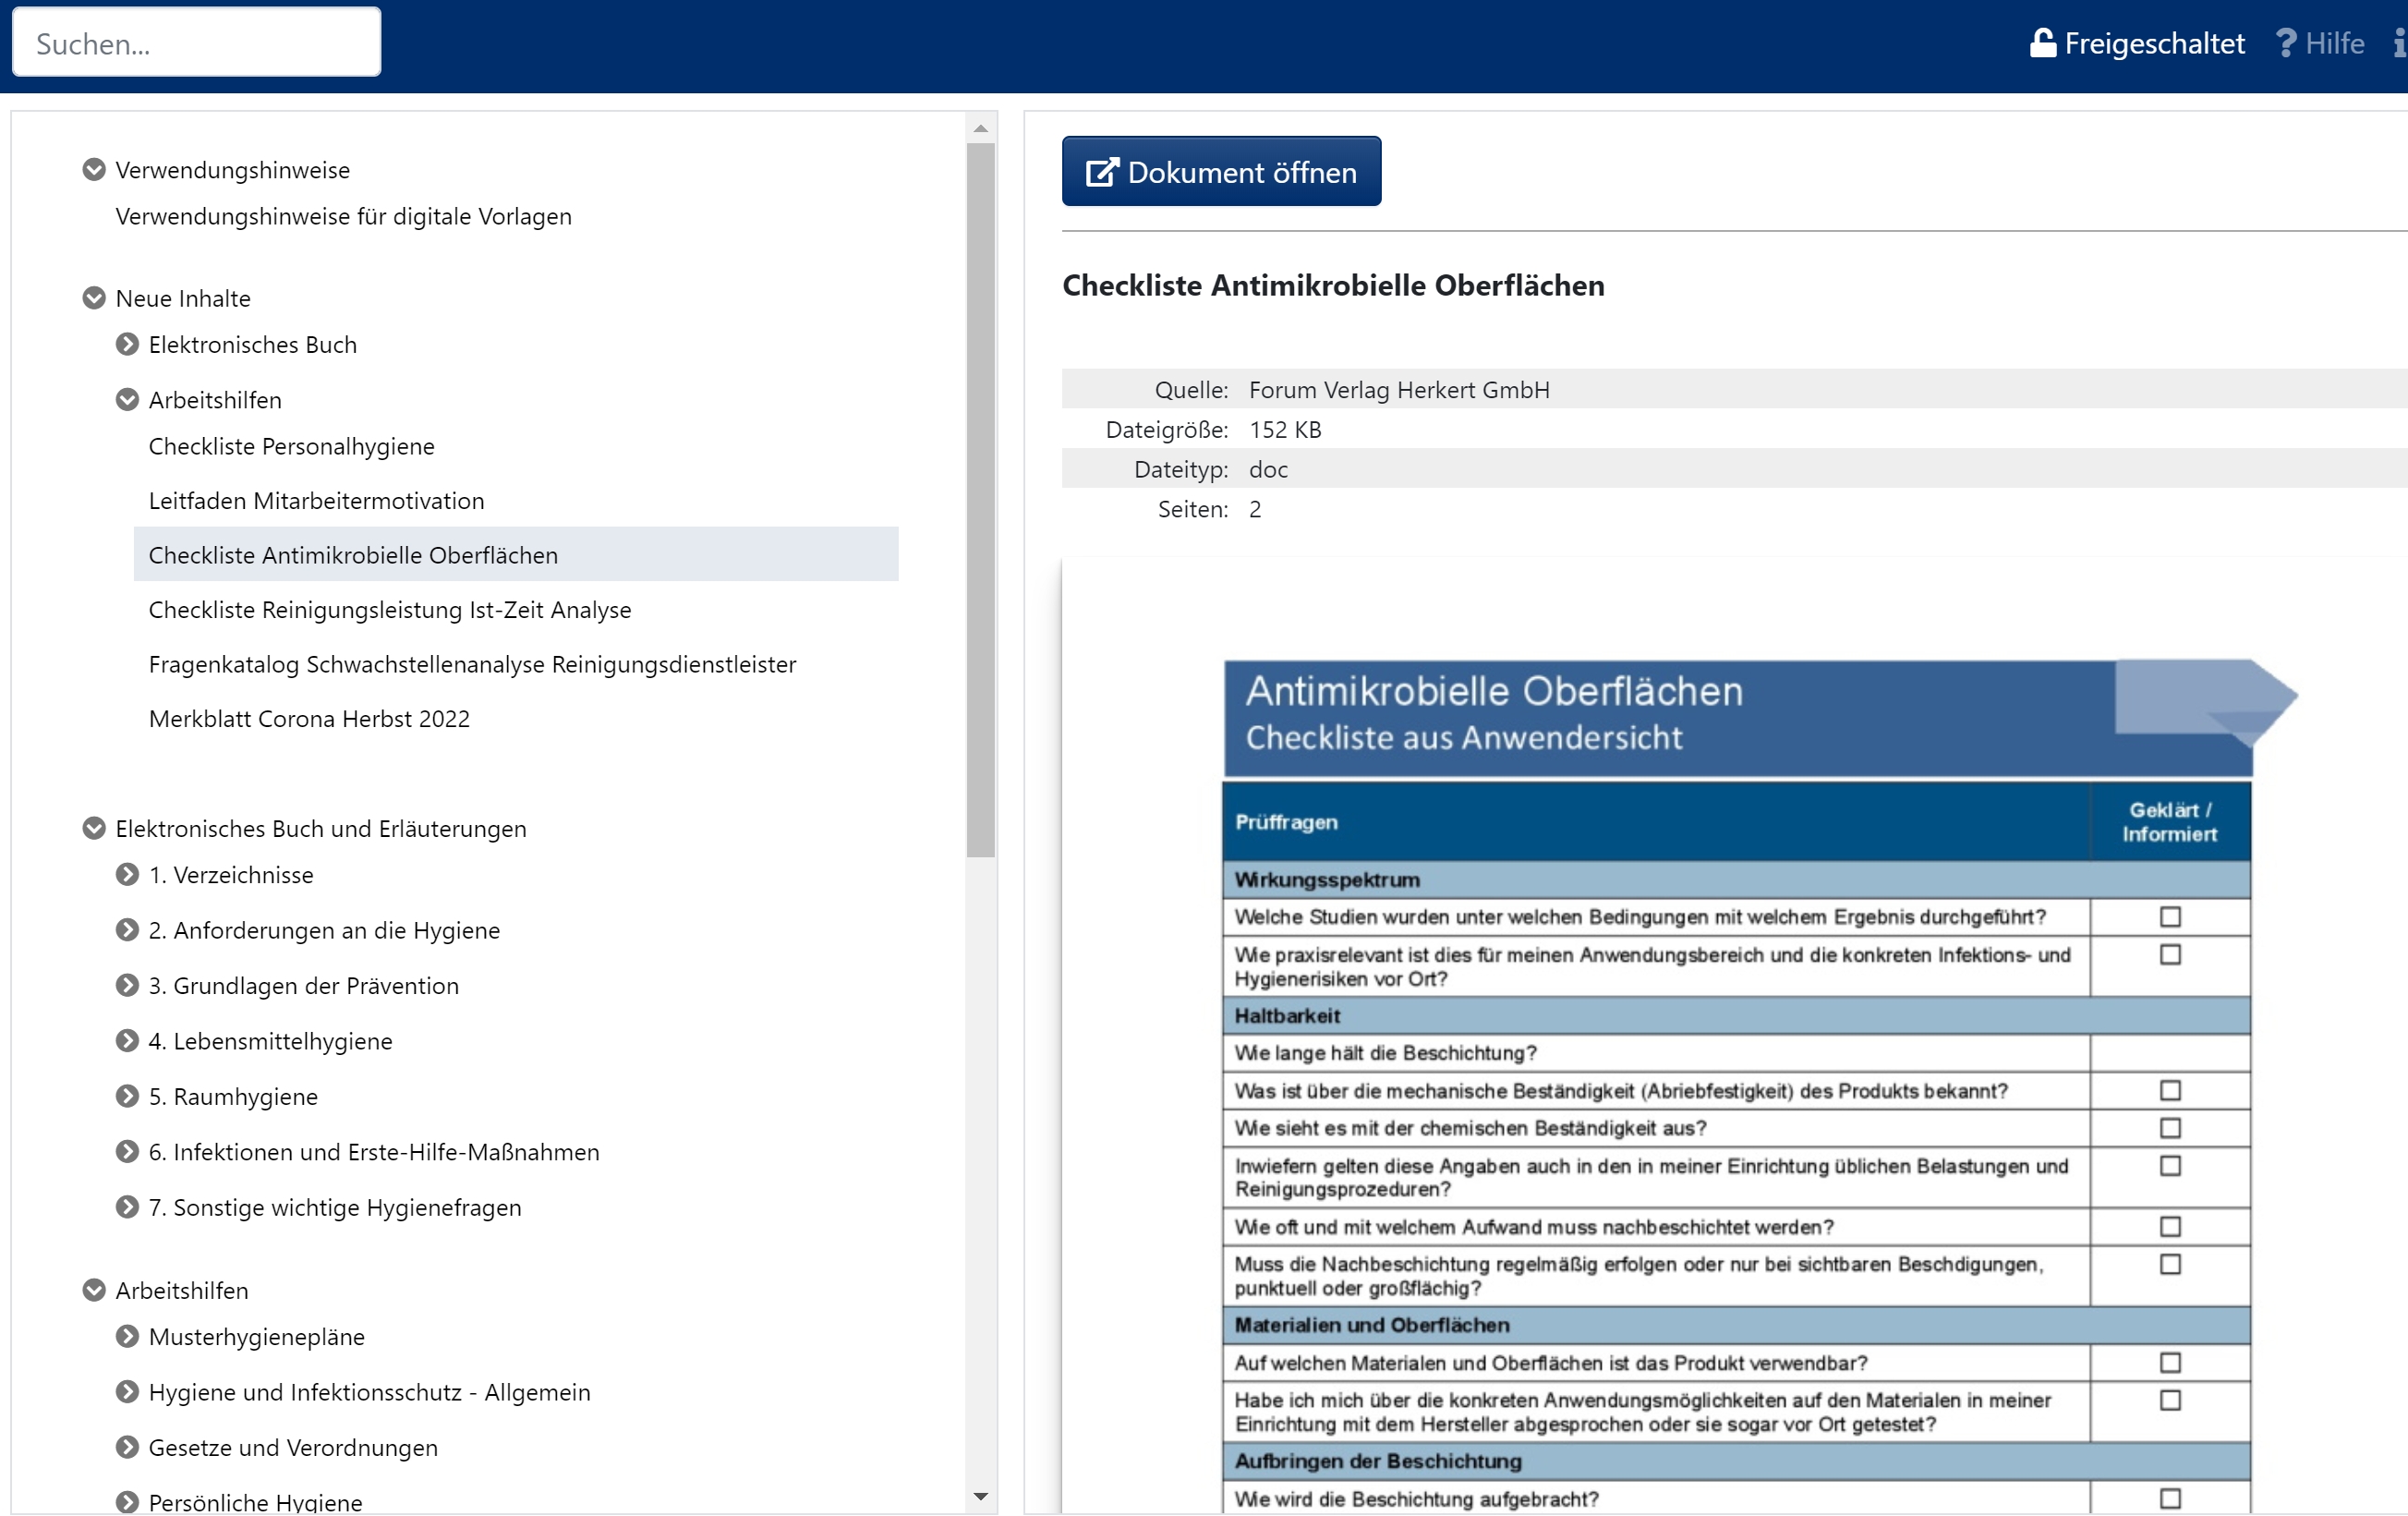Tick checkbox for 'Auf welchen Materialen' question
The height and width of the screenshot is (1516, 2408).
click(x=2169, y=1362)
